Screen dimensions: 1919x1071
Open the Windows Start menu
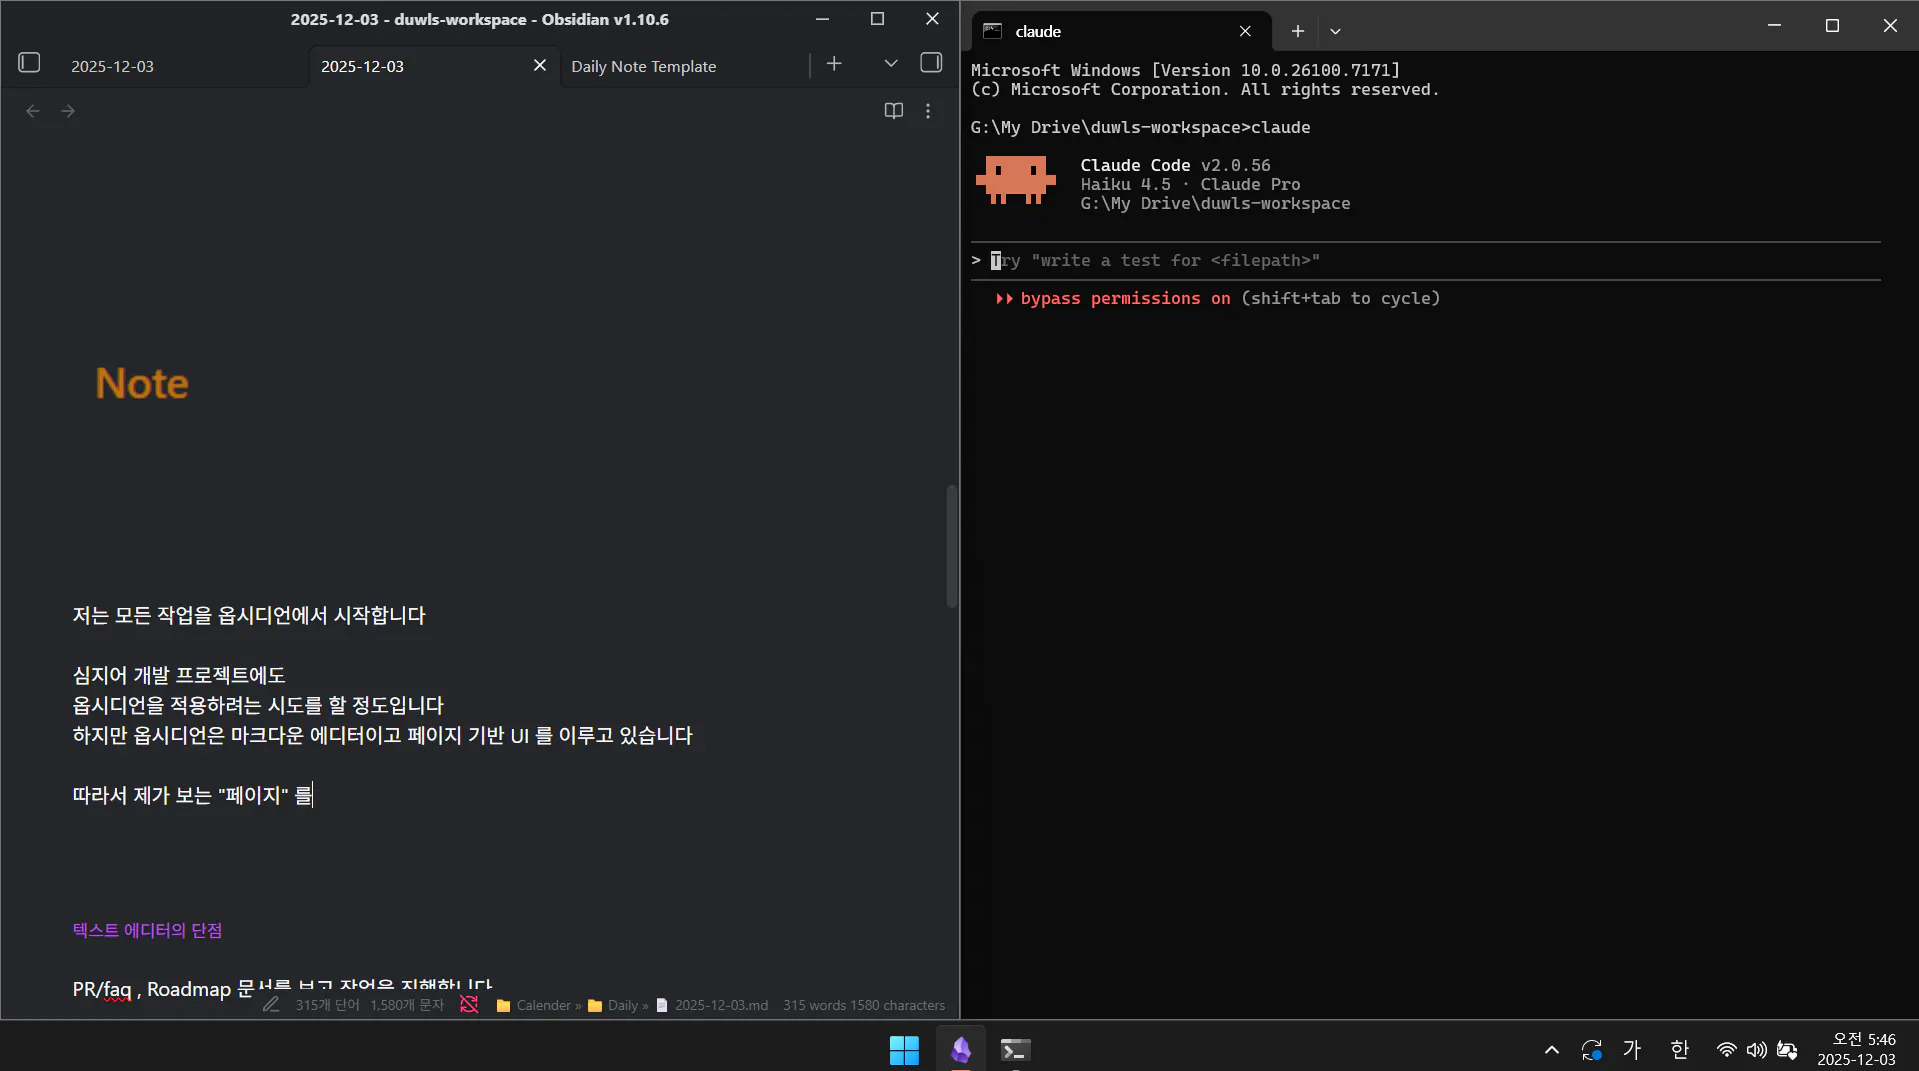click(904, 1049)
